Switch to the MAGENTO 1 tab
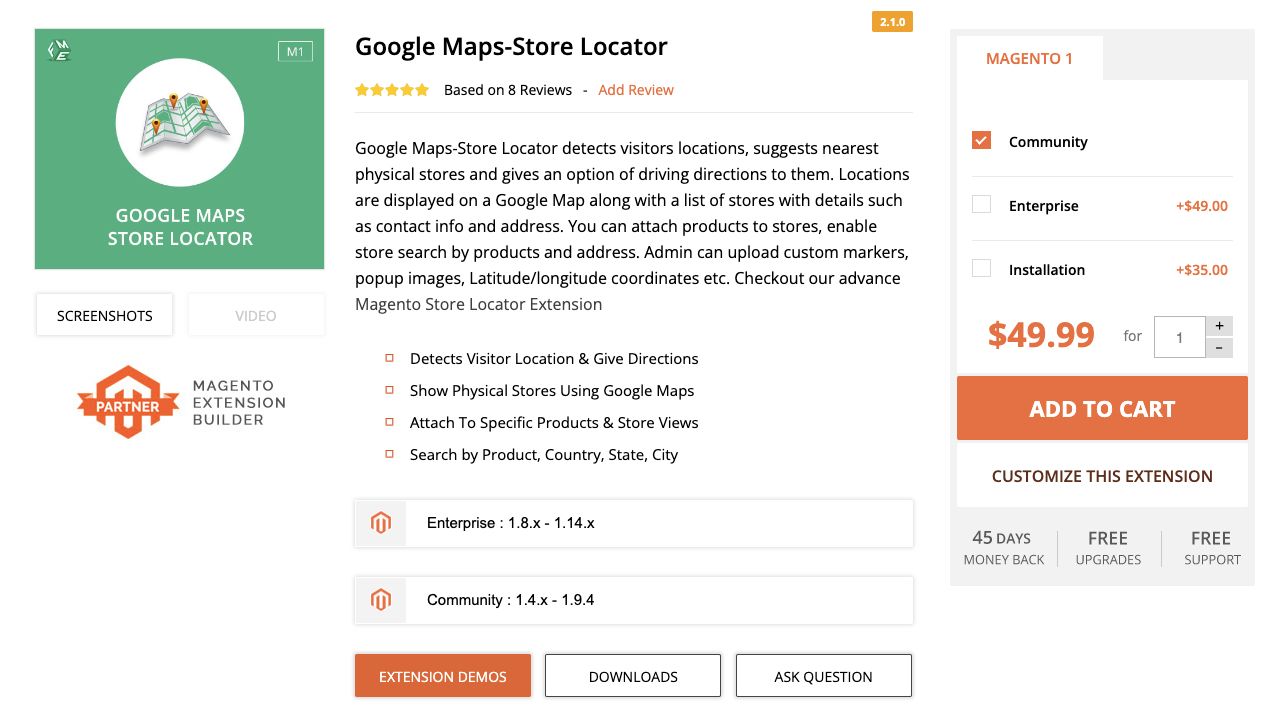Screen dimensions: 1280x707 (1029, 58)
